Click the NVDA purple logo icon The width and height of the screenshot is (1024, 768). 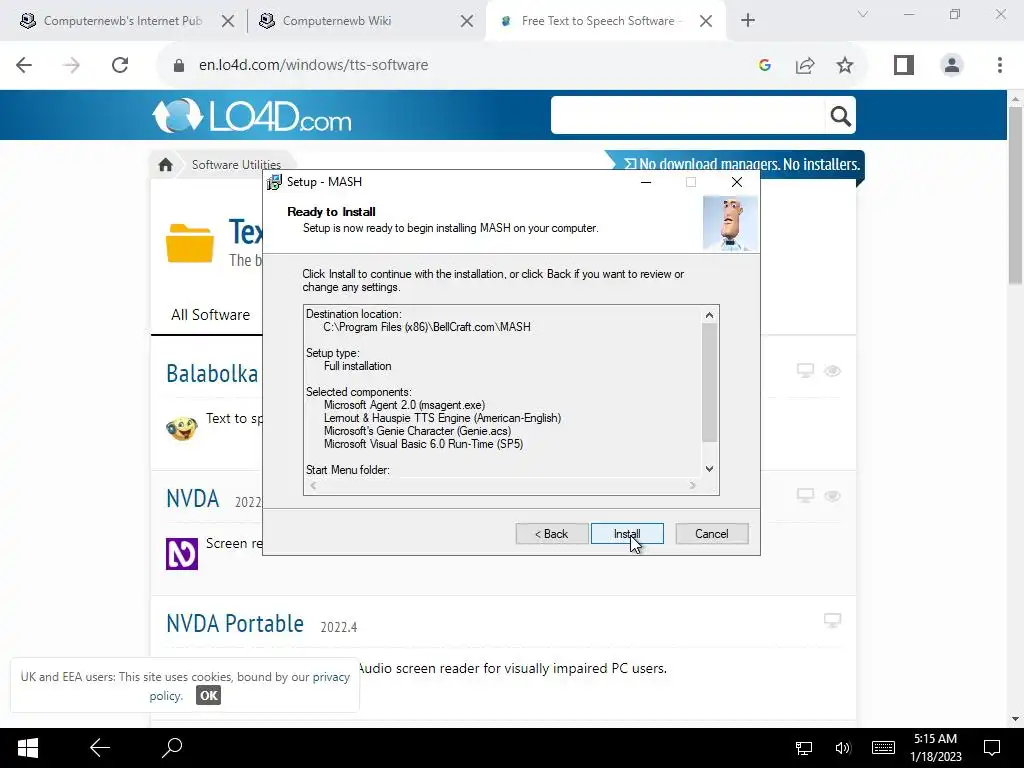182,554
